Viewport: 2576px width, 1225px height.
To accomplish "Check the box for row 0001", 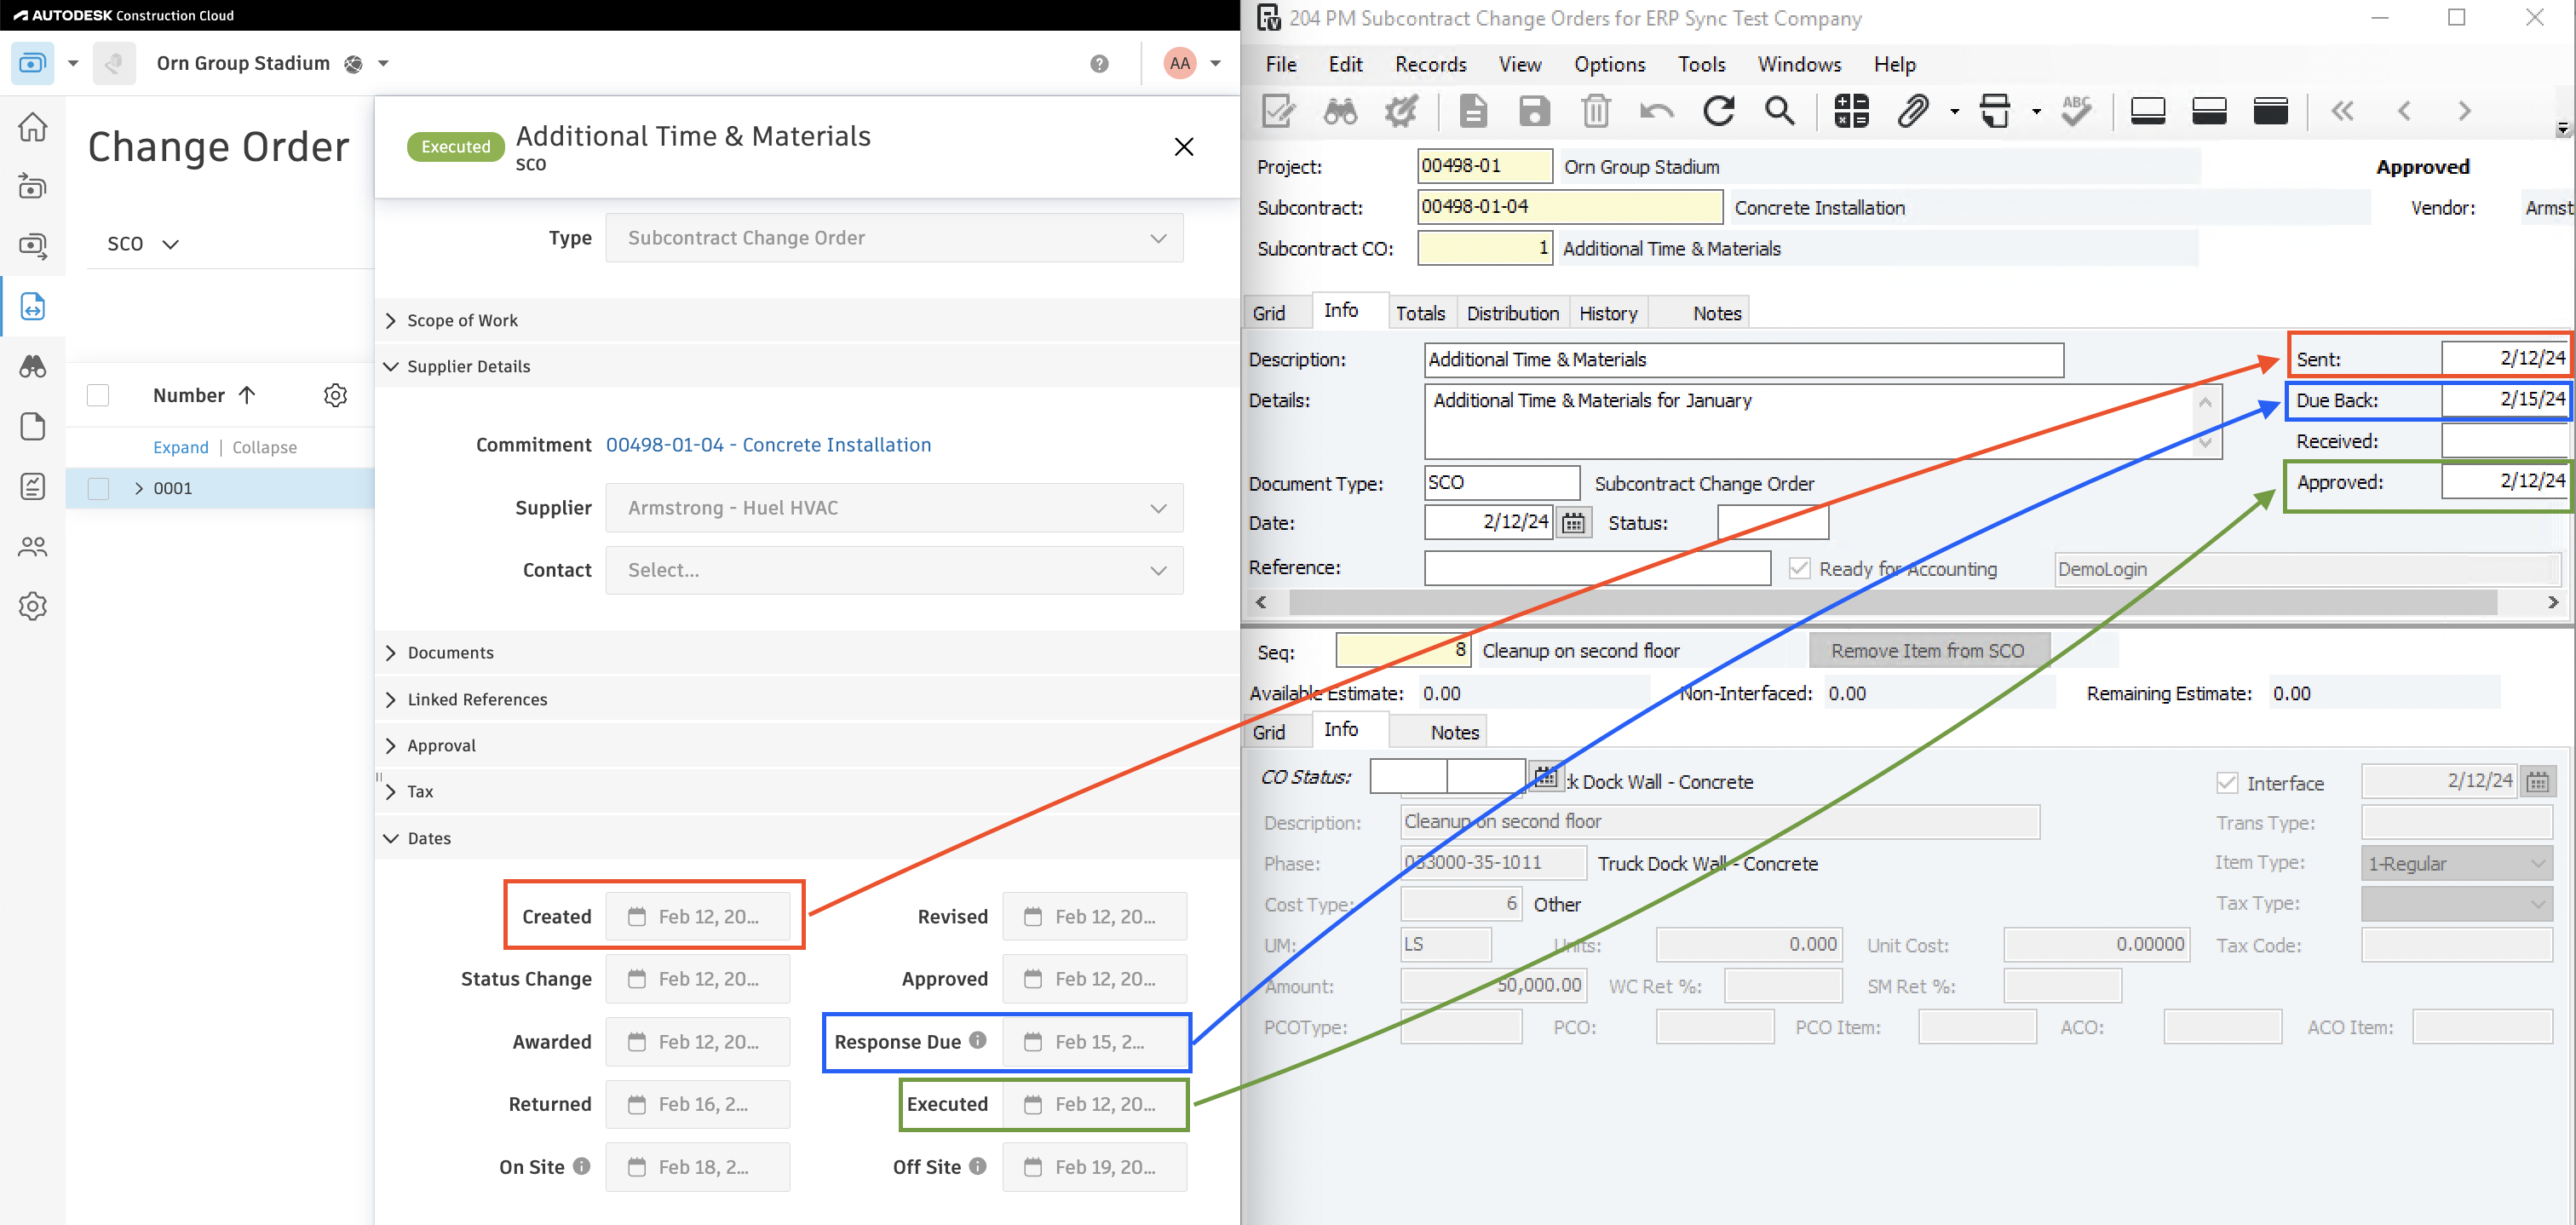I will (x=98, y=488).
